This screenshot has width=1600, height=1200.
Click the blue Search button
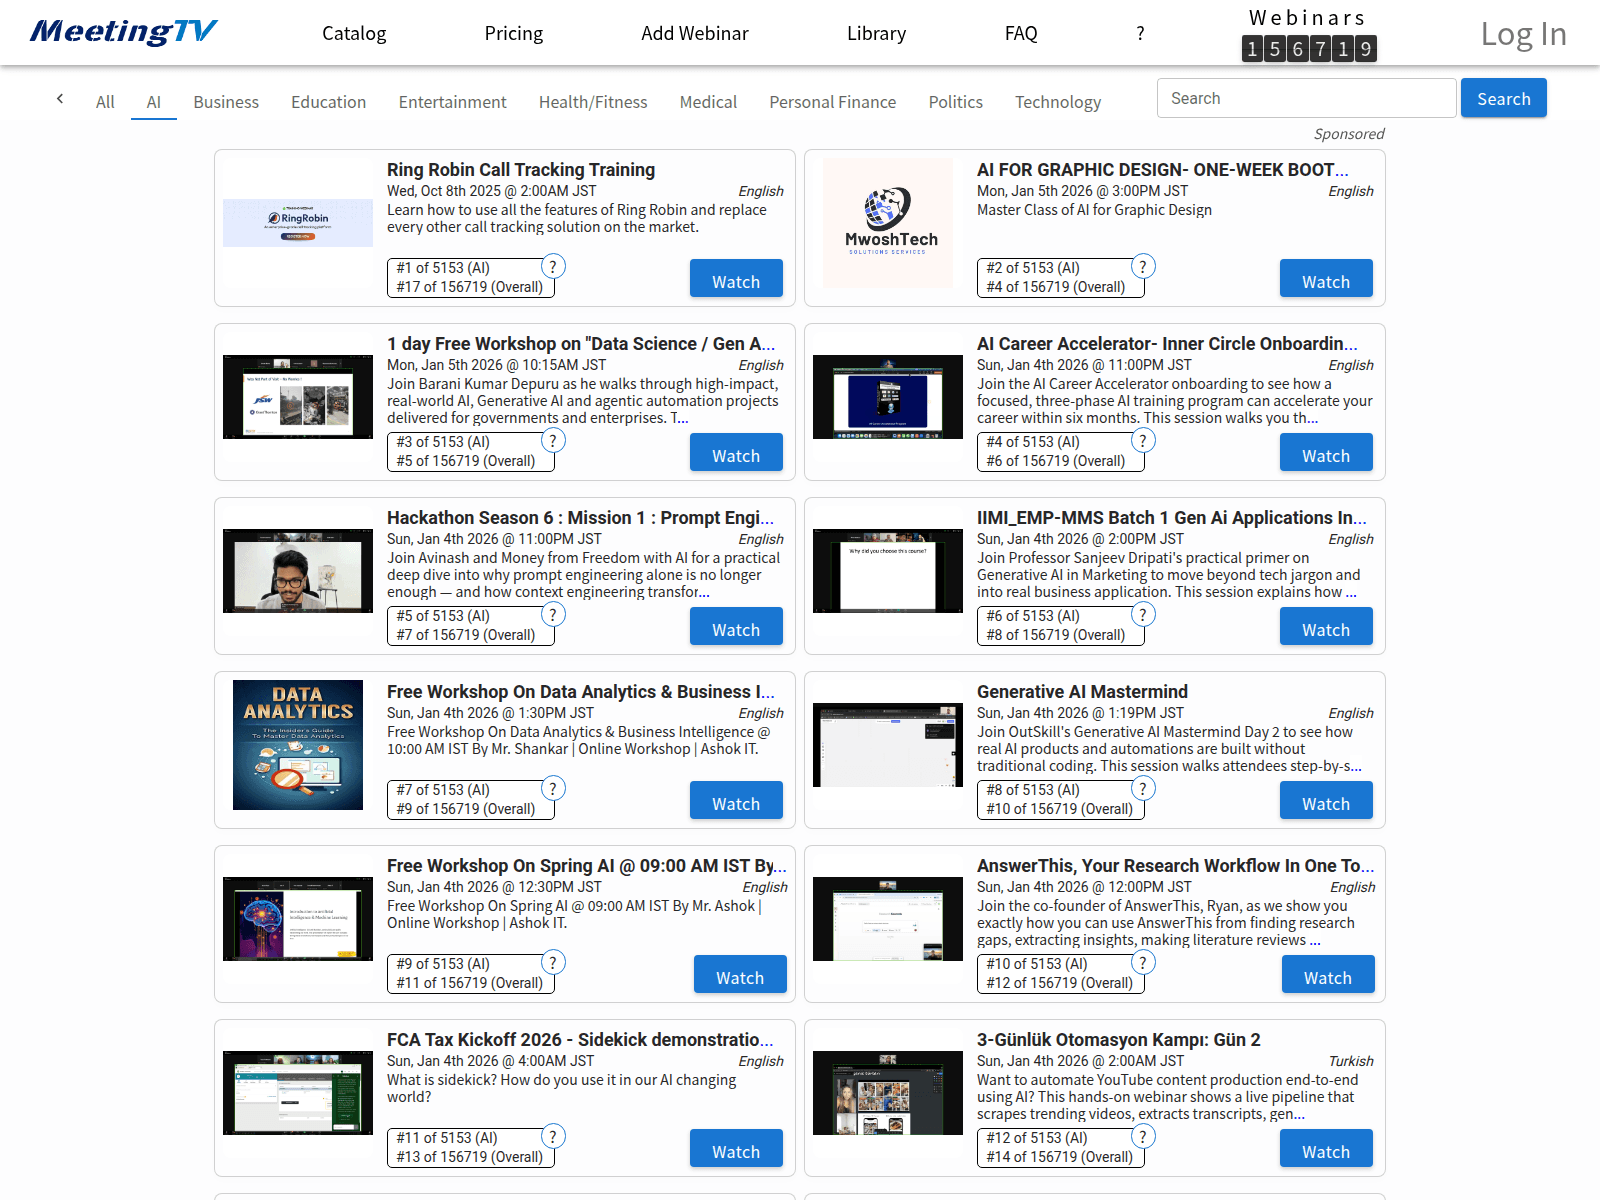click(x=1503, y=98)
